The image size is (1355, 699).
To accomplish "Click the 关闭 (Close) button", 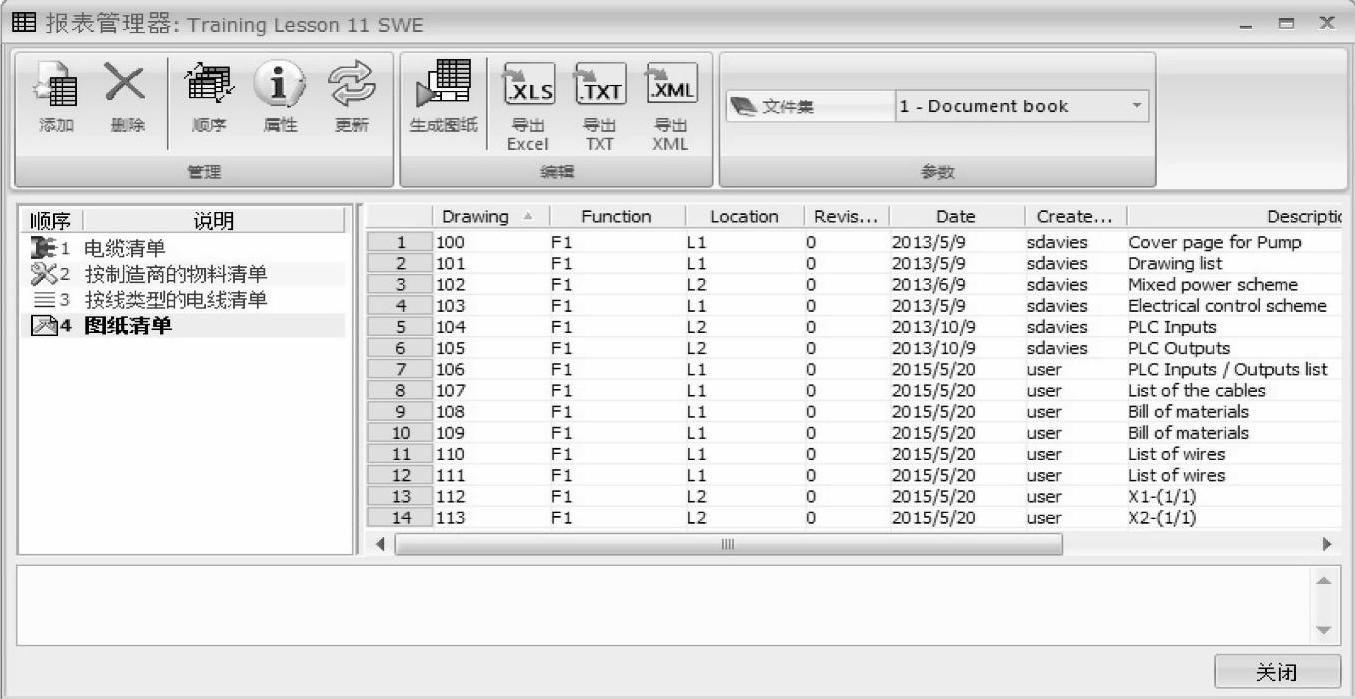I will tap(1277, 673).
